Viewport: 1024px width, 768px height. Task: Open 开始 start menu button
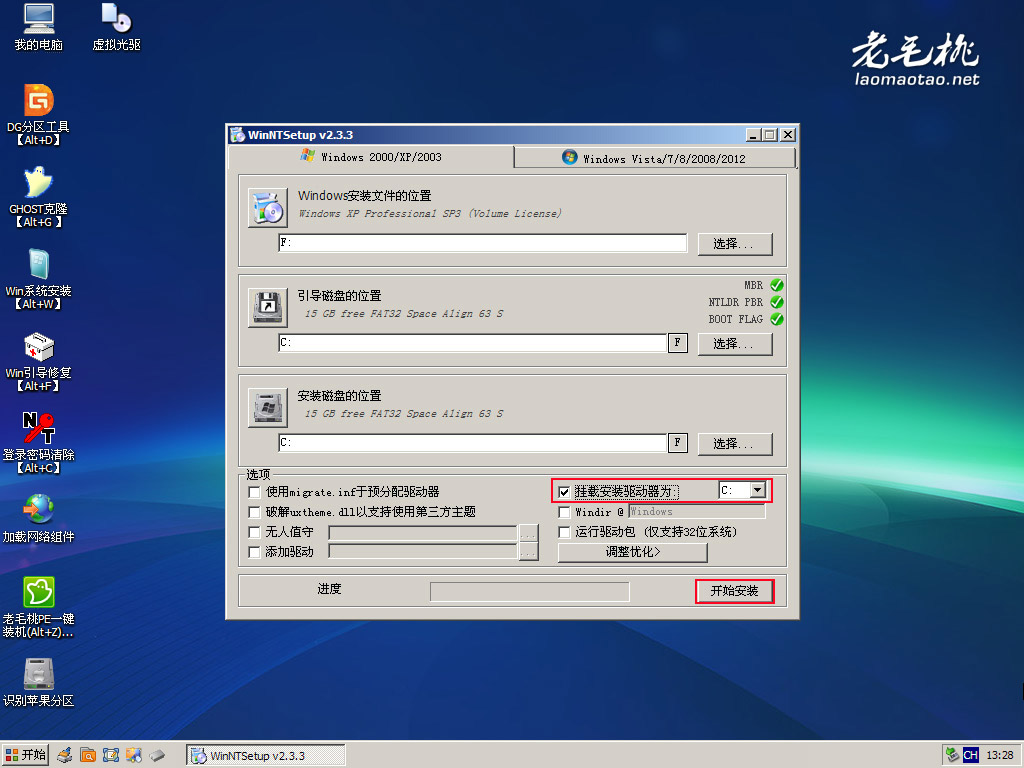tap(25, 756)
